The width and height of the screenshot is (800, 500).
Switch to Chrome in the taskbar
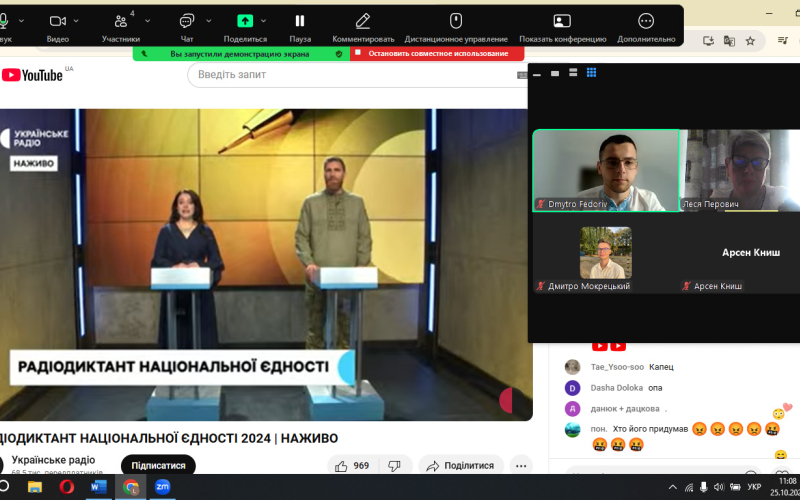[x=131, y=487]
